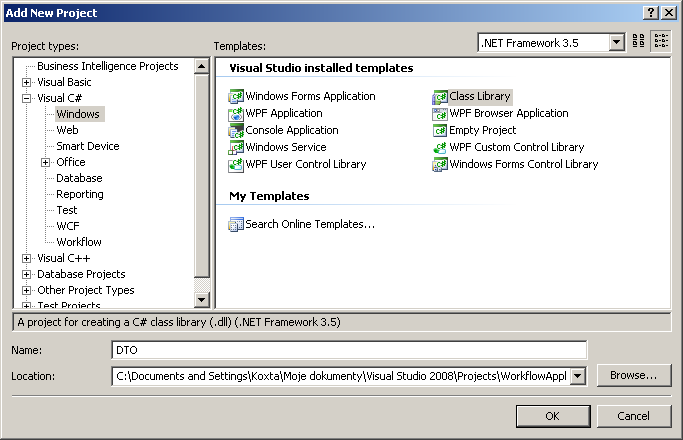Expand the Visual Basic tree node
Screen dimensions: 683x440
[27, 82]
